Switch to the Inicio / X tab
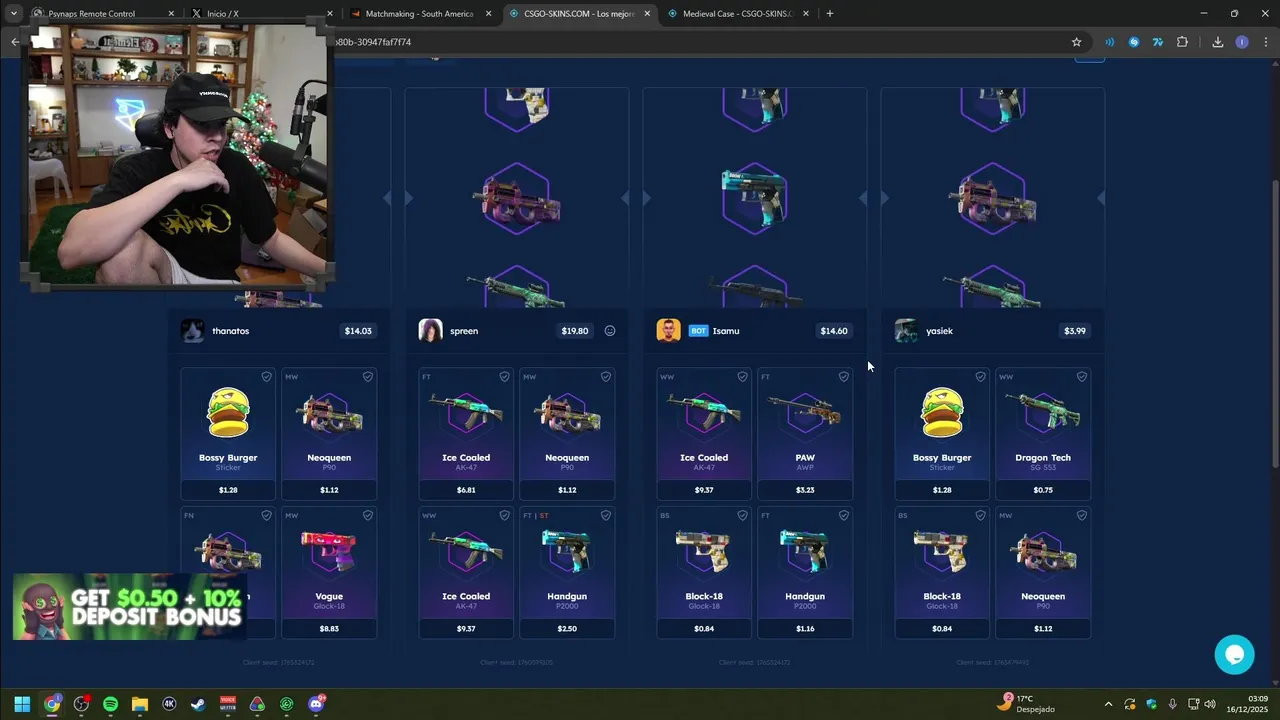The height and width of the screenshot is (720, 1280). coord(261,14)
